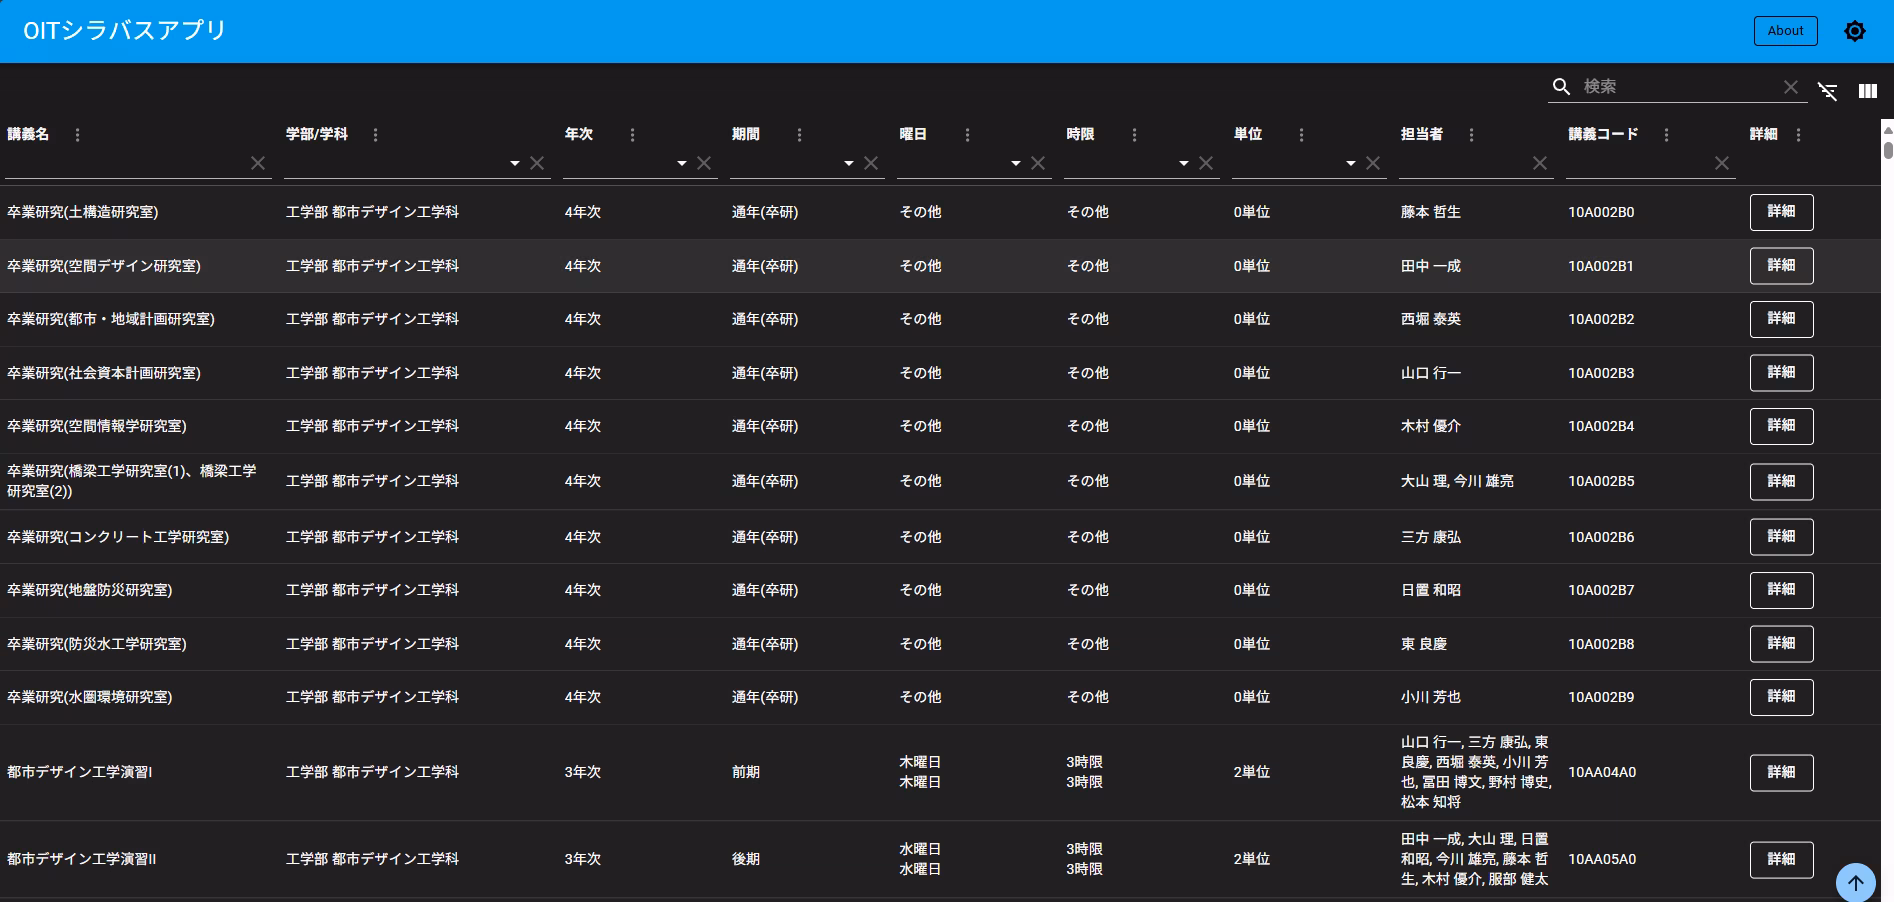Open the 担当者 column options menu

pyautogui.click(x=1471, y=135)
